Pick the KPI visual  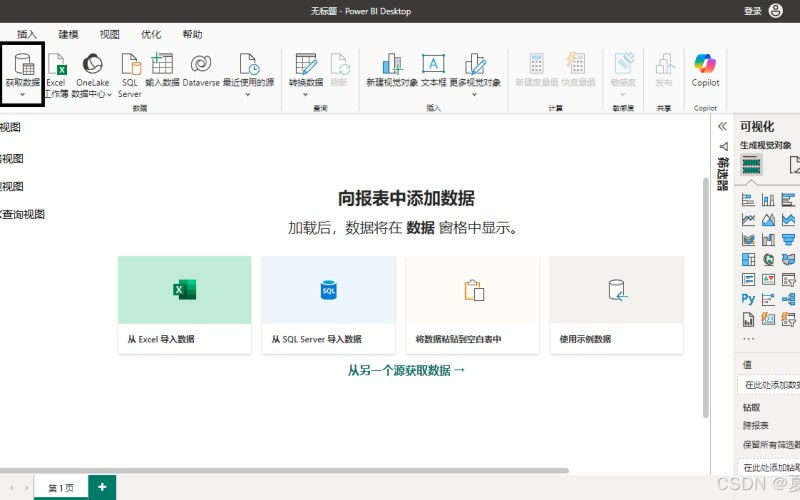[768, 280]
